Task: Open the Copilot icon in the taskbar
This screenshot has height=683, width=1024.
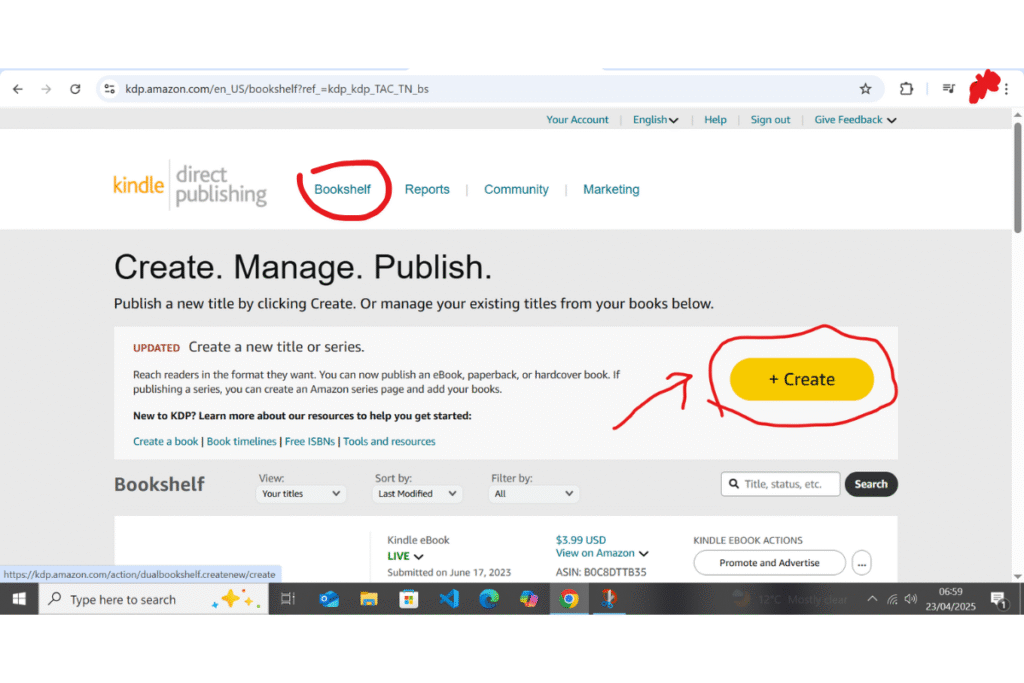Action: (x=528, y=599)
